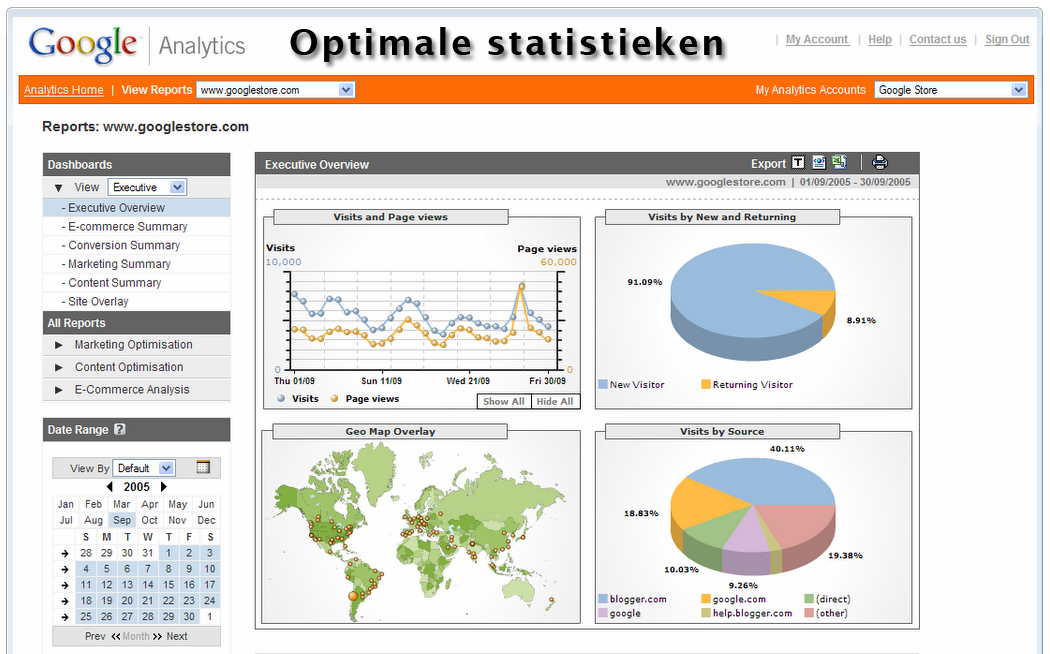
Task: Open E-commerce Summary dashboard
Action: click(137, 226)
